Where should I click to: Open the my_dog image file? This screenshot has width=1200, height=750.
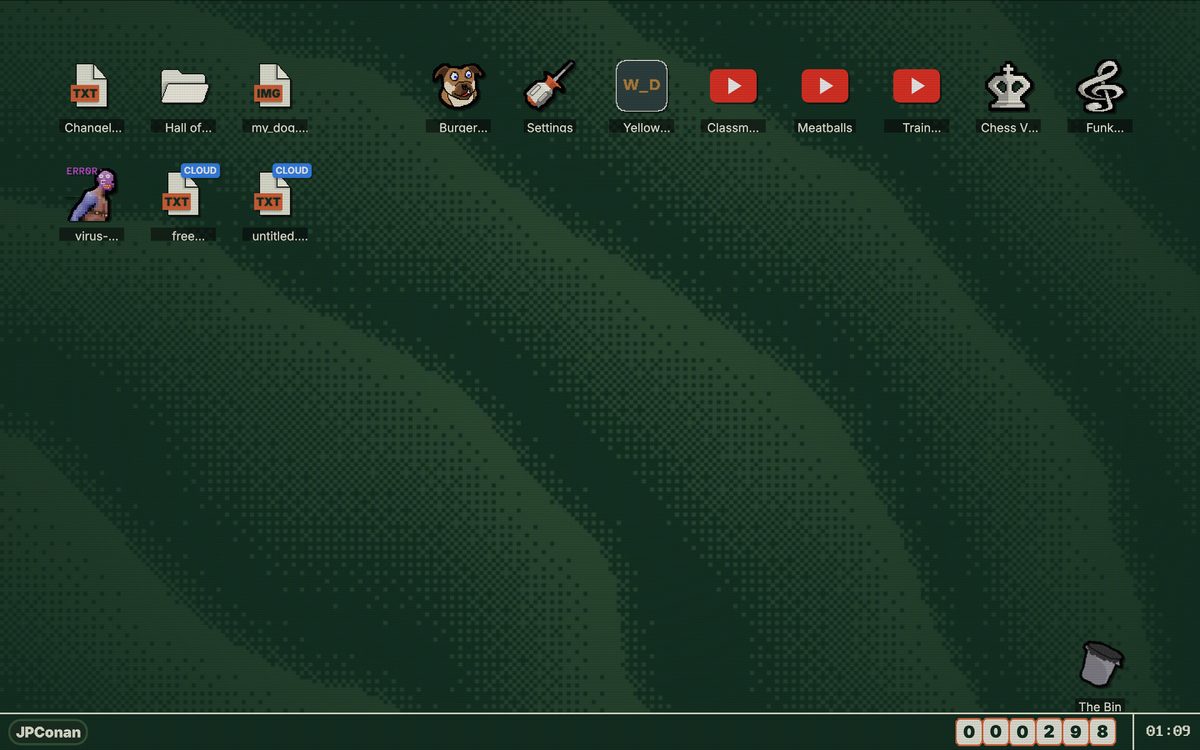274,88
